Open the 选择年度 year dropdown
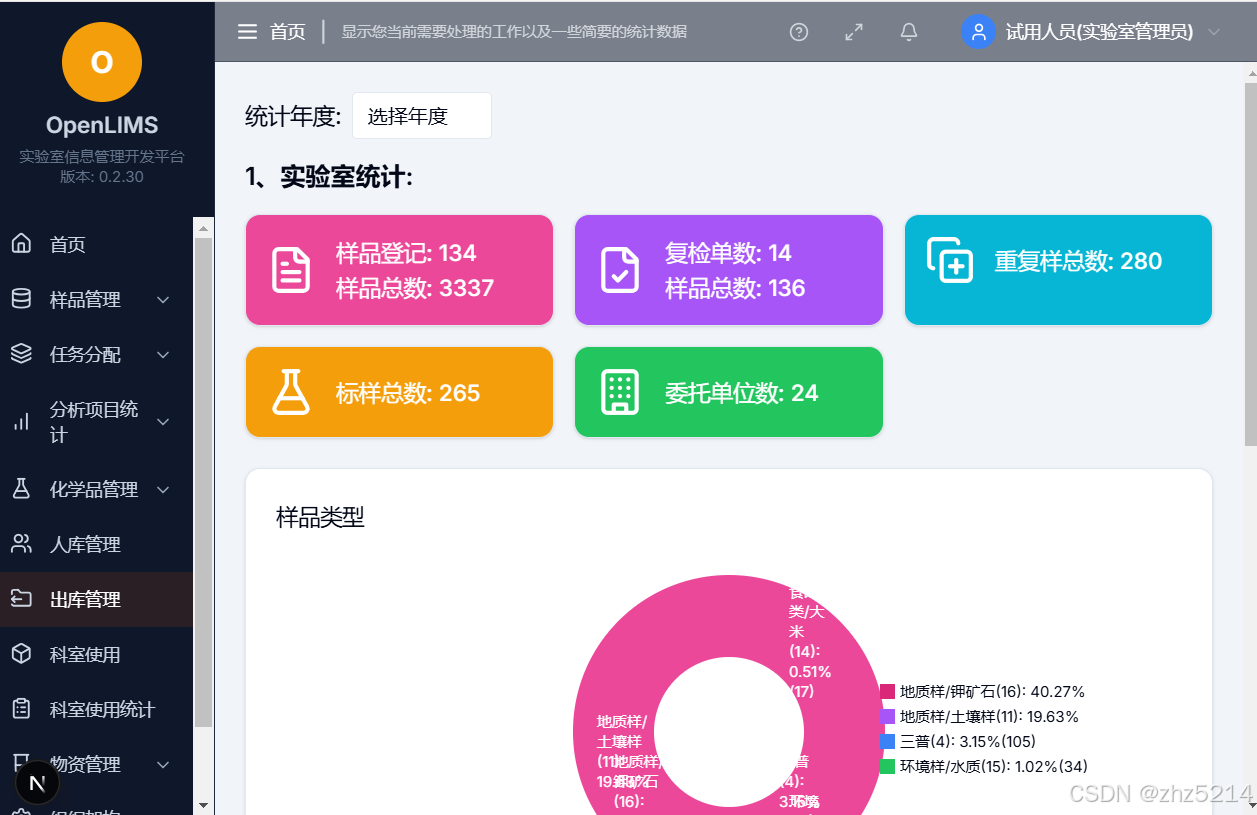The height and width of the screenshot is (815, 1257). tap(421, 116)
